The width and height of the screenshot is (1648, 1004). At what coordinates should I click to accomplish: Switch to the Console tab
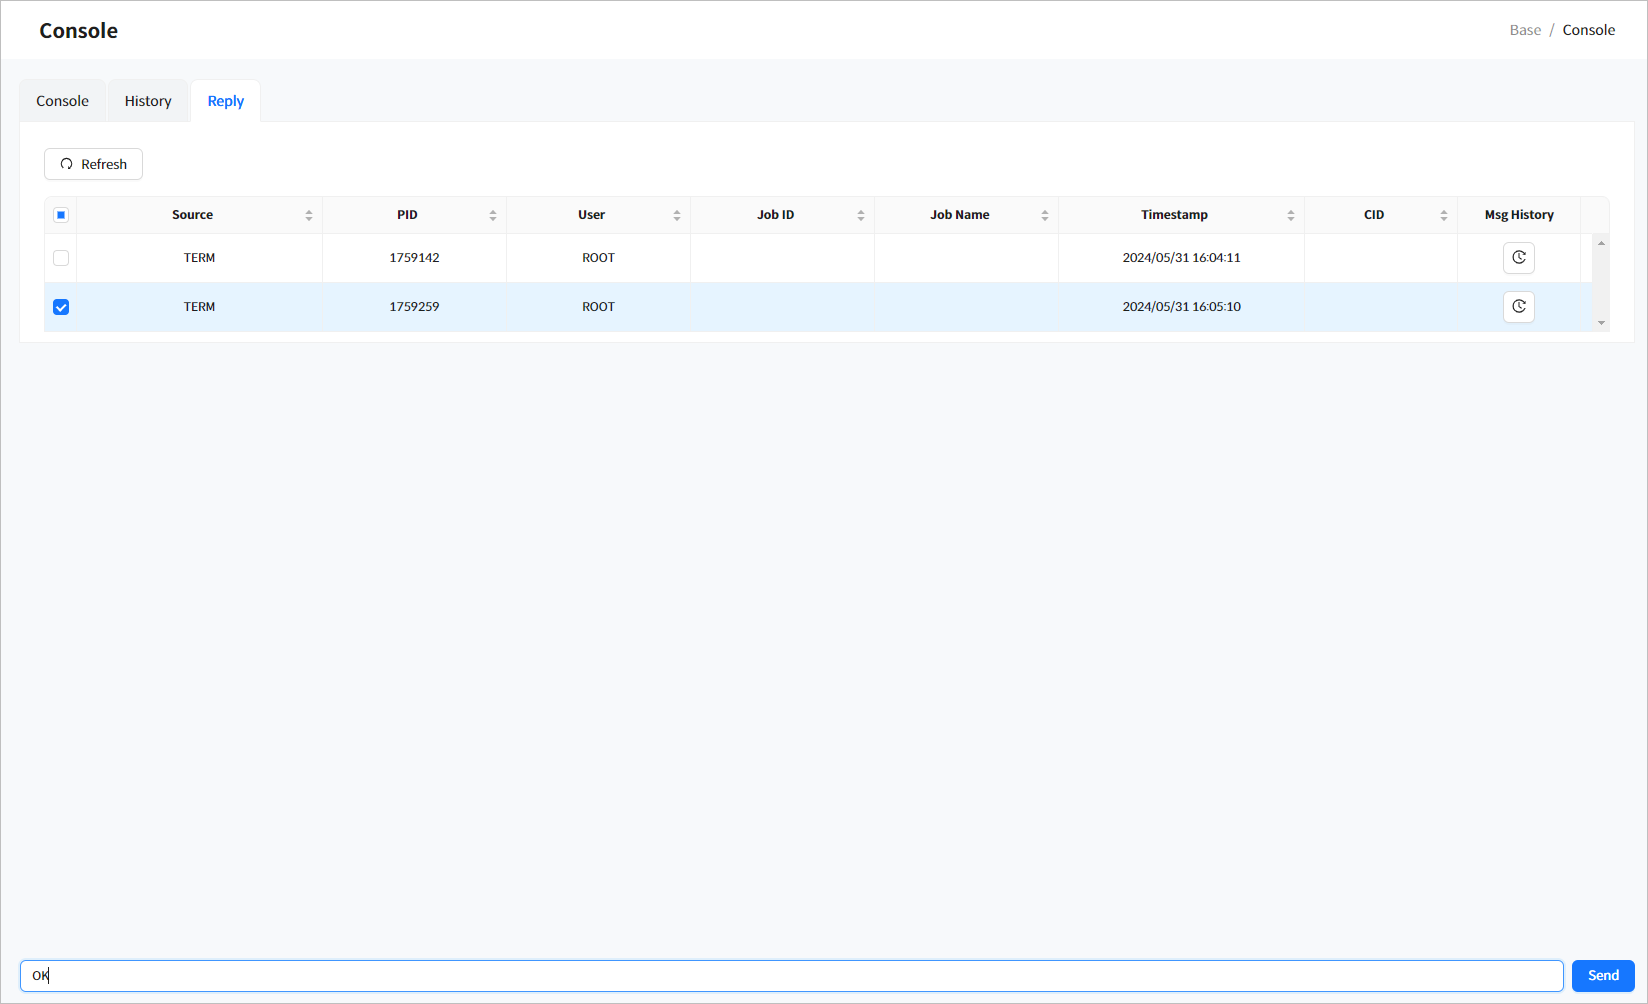pyautogui.click(x=62, y=101)
